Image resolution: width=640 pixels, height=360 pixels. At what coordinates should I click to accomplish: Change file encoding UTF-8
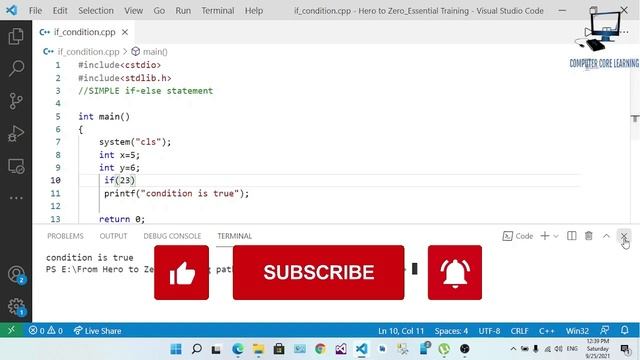(489, 331)
